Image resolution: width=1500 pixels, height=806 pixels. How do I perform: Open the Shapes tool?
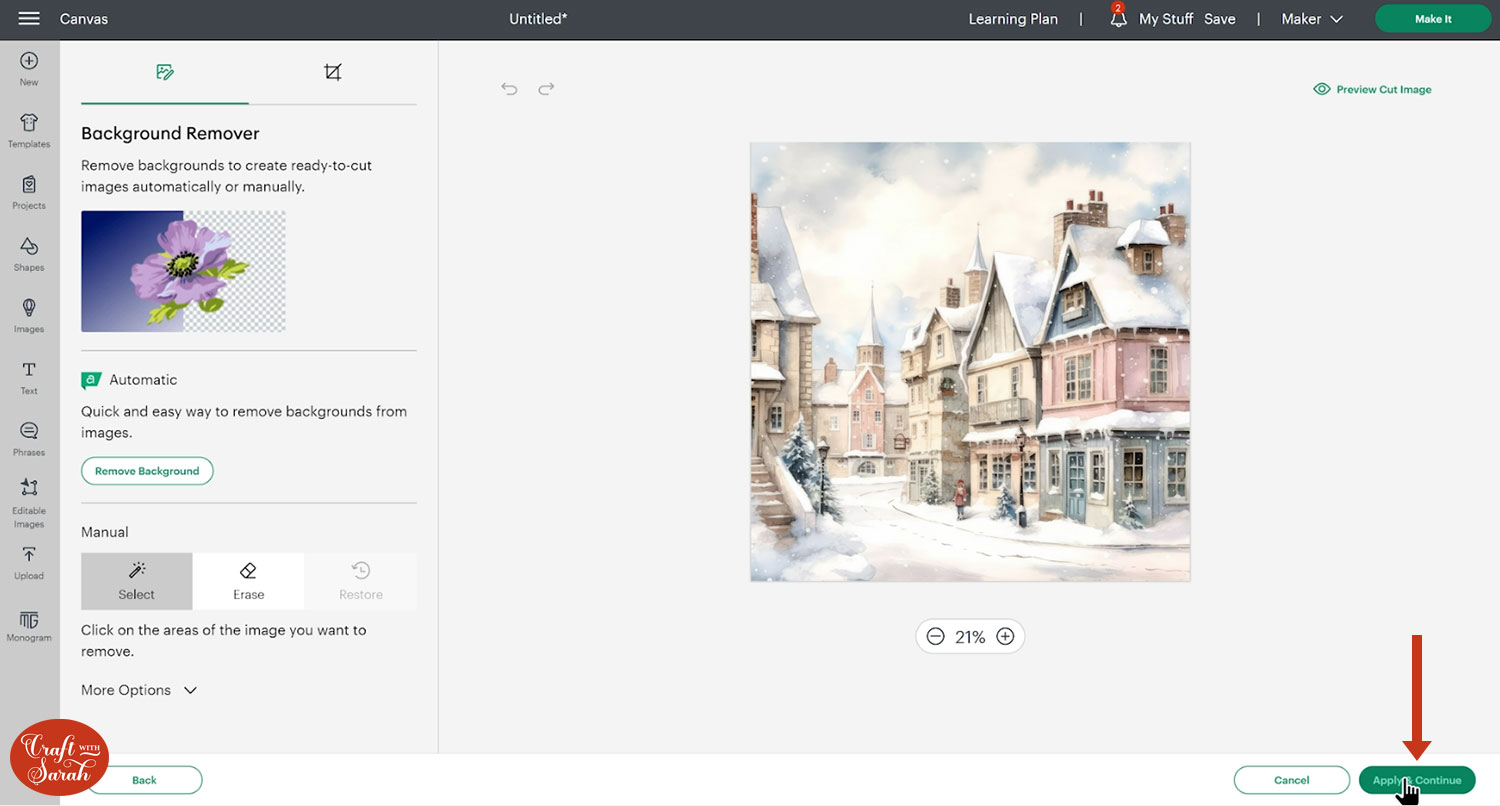(x=29, y=253)
